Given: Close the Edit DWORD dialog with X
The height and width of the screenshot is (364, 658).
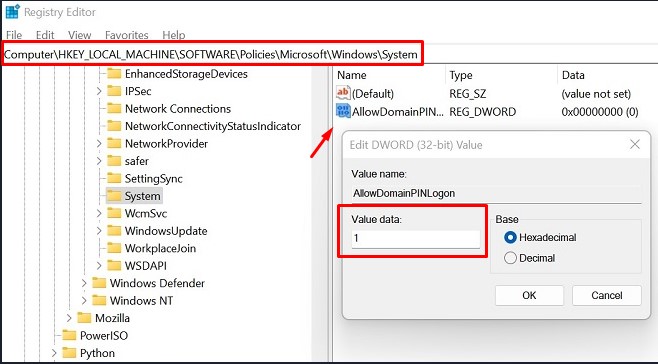Looking at the screenshot, I should click(x=635, y=145).
